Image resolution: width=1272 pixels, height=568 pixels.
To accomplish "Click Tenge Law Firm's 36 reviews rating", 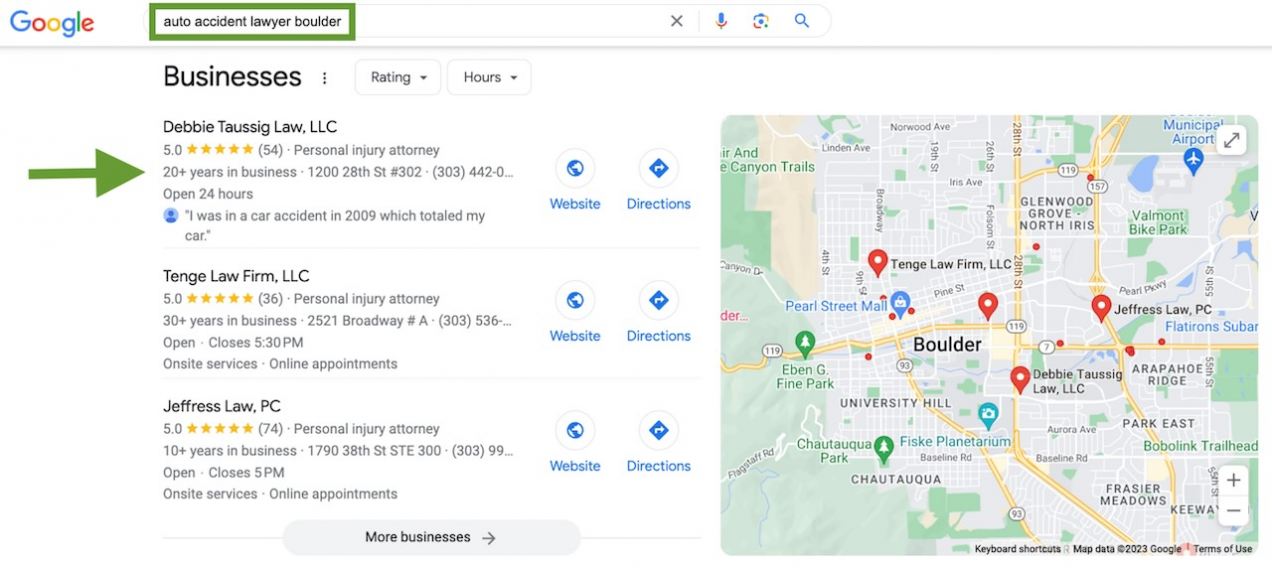I will coord(223,298).
